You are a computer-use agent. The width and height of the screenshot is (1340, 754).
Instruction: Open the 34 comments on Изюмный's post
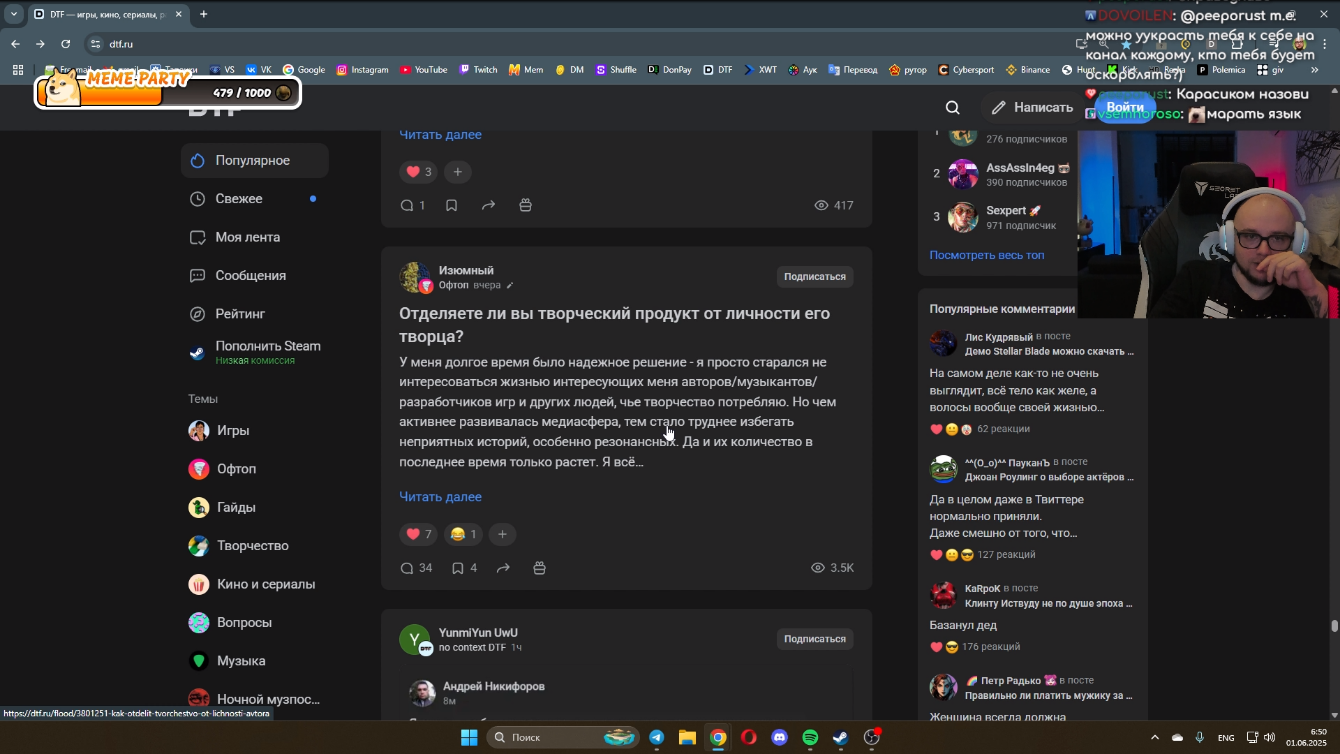416,568
